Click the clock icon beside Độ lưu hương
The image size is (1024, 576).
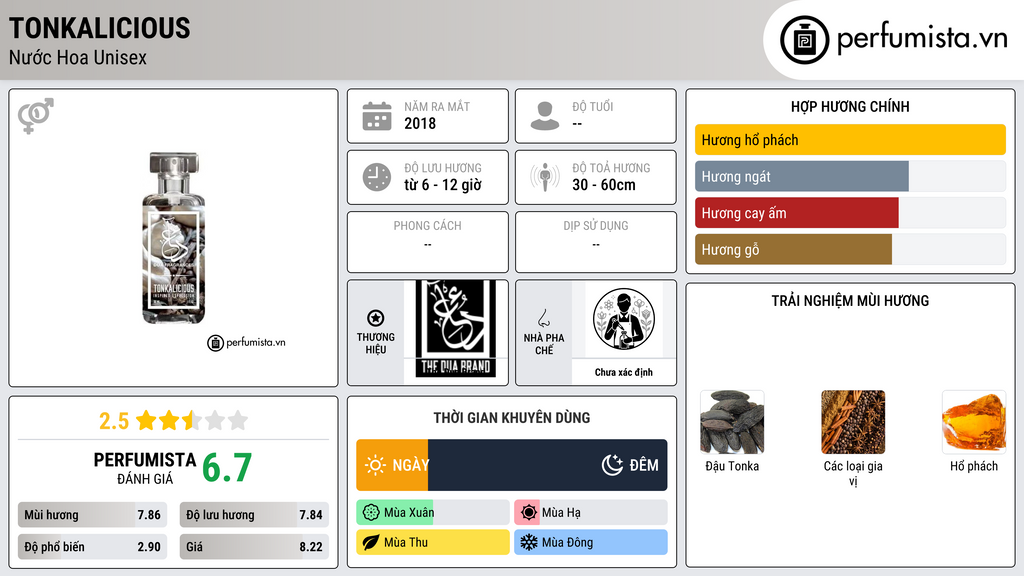click(x=377, y=177)
